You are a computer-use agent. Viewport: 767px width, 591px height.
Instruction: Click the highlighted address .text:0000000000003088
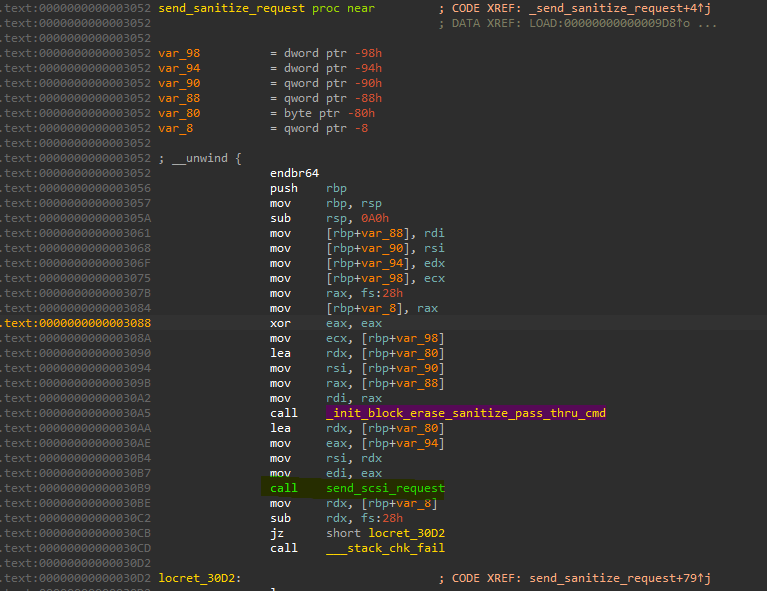coord(78,323)
